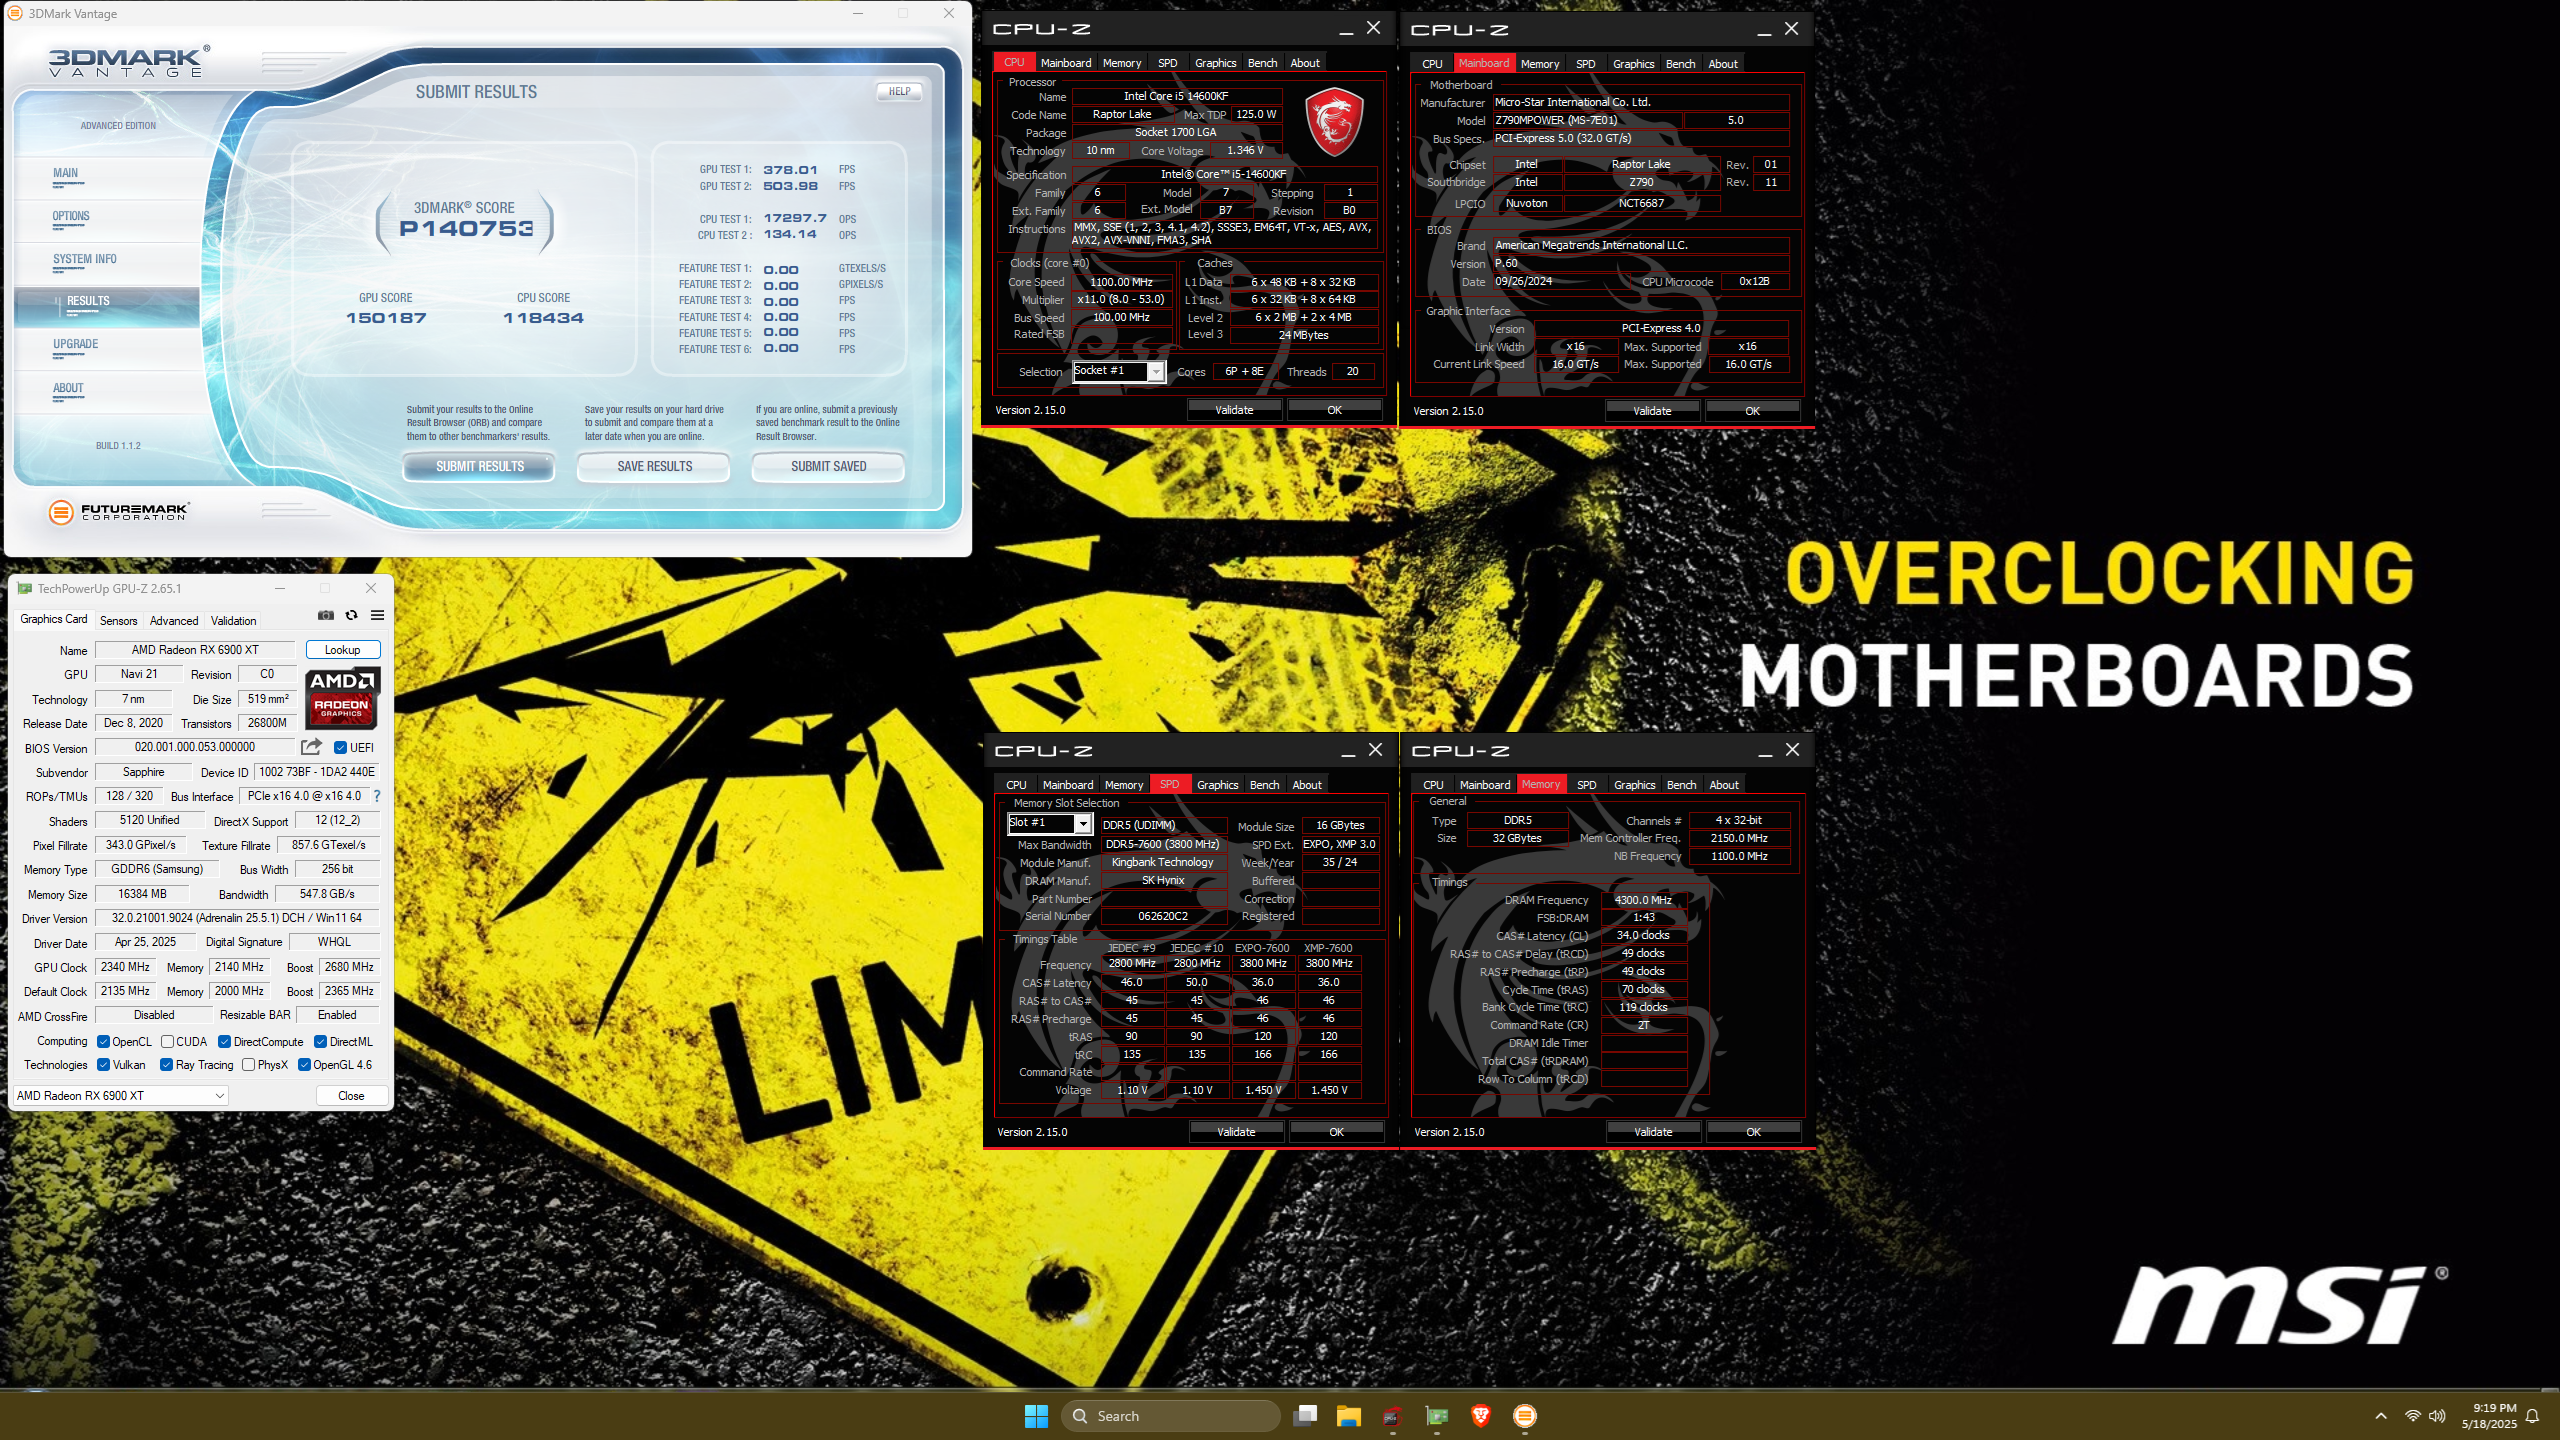Click the CPU-Z taskbar icon
The width and height of the screenshot is (2560, 1440).
(x=1392, y=1416)
